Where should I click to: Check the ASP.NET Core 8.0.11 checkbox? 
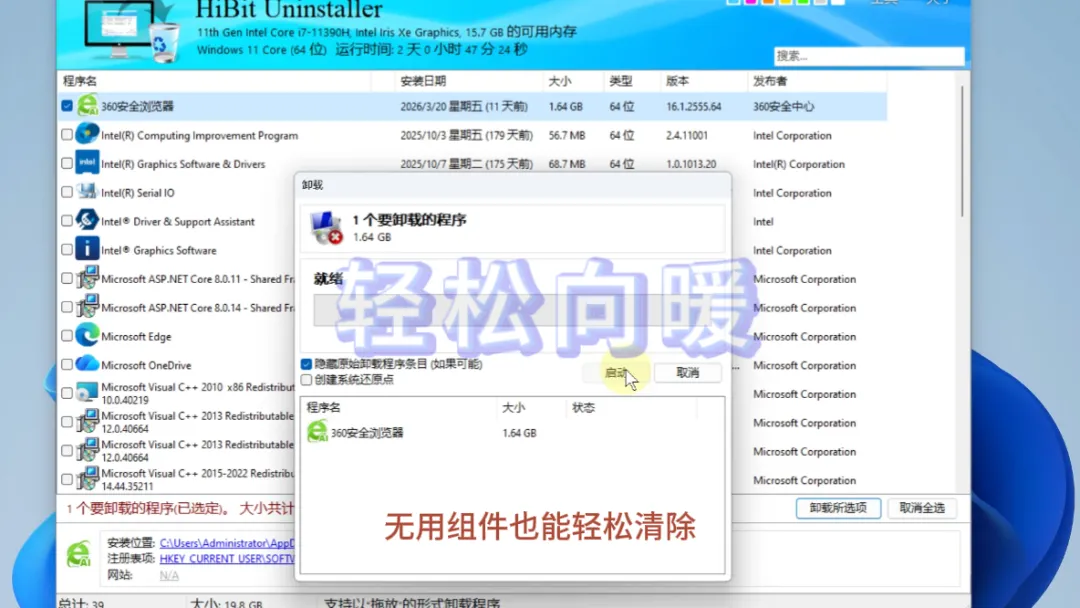(x=67, y=279)
